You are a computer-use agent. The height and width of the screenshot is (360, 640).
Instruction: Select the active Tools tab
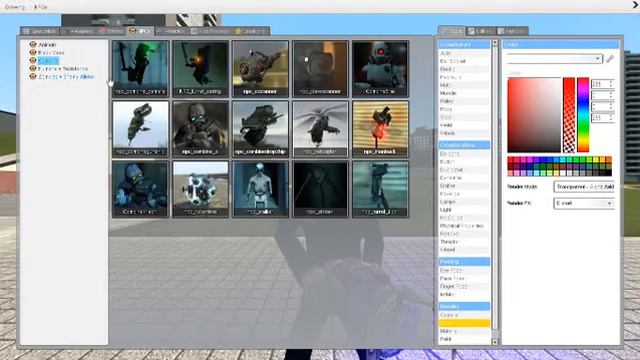coord(452,31)
